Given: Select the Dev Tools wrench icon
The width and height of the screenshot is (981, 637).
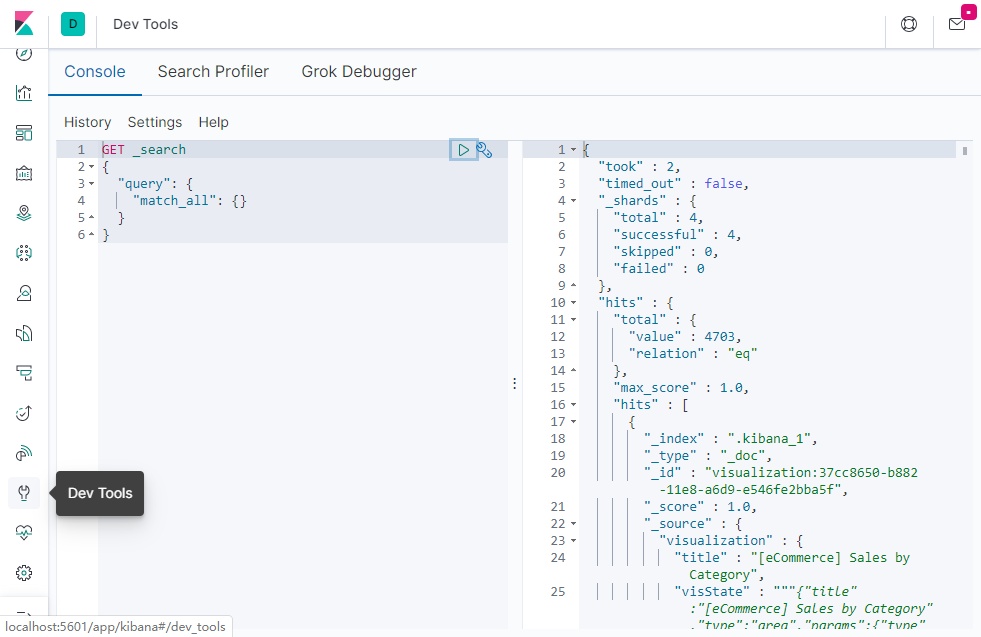Looking at the screenshot, I should click(24, 493).
